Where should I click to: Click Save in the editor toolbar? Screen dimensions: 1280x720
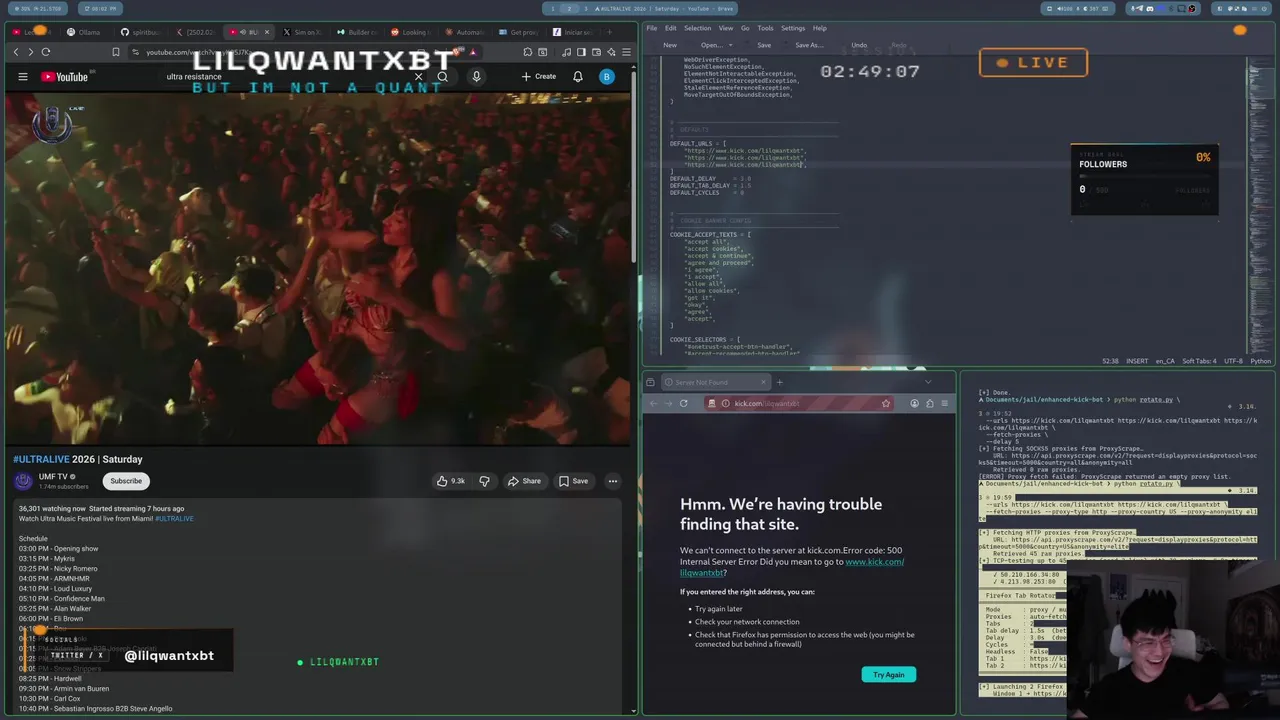pyautogui.click(x=764, y=45)
